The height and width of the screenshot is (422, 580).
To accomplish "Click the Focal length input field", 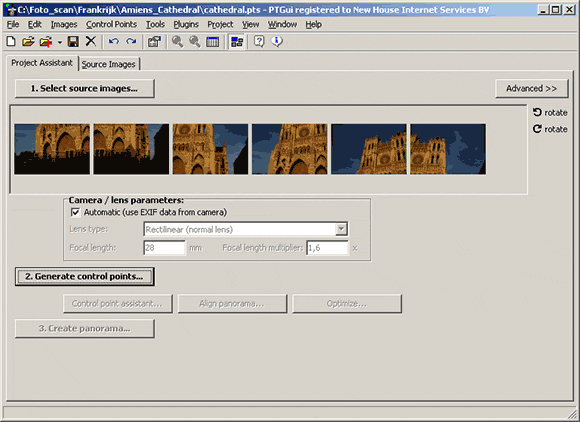I will pyautogui.click(x=164, y=247).
